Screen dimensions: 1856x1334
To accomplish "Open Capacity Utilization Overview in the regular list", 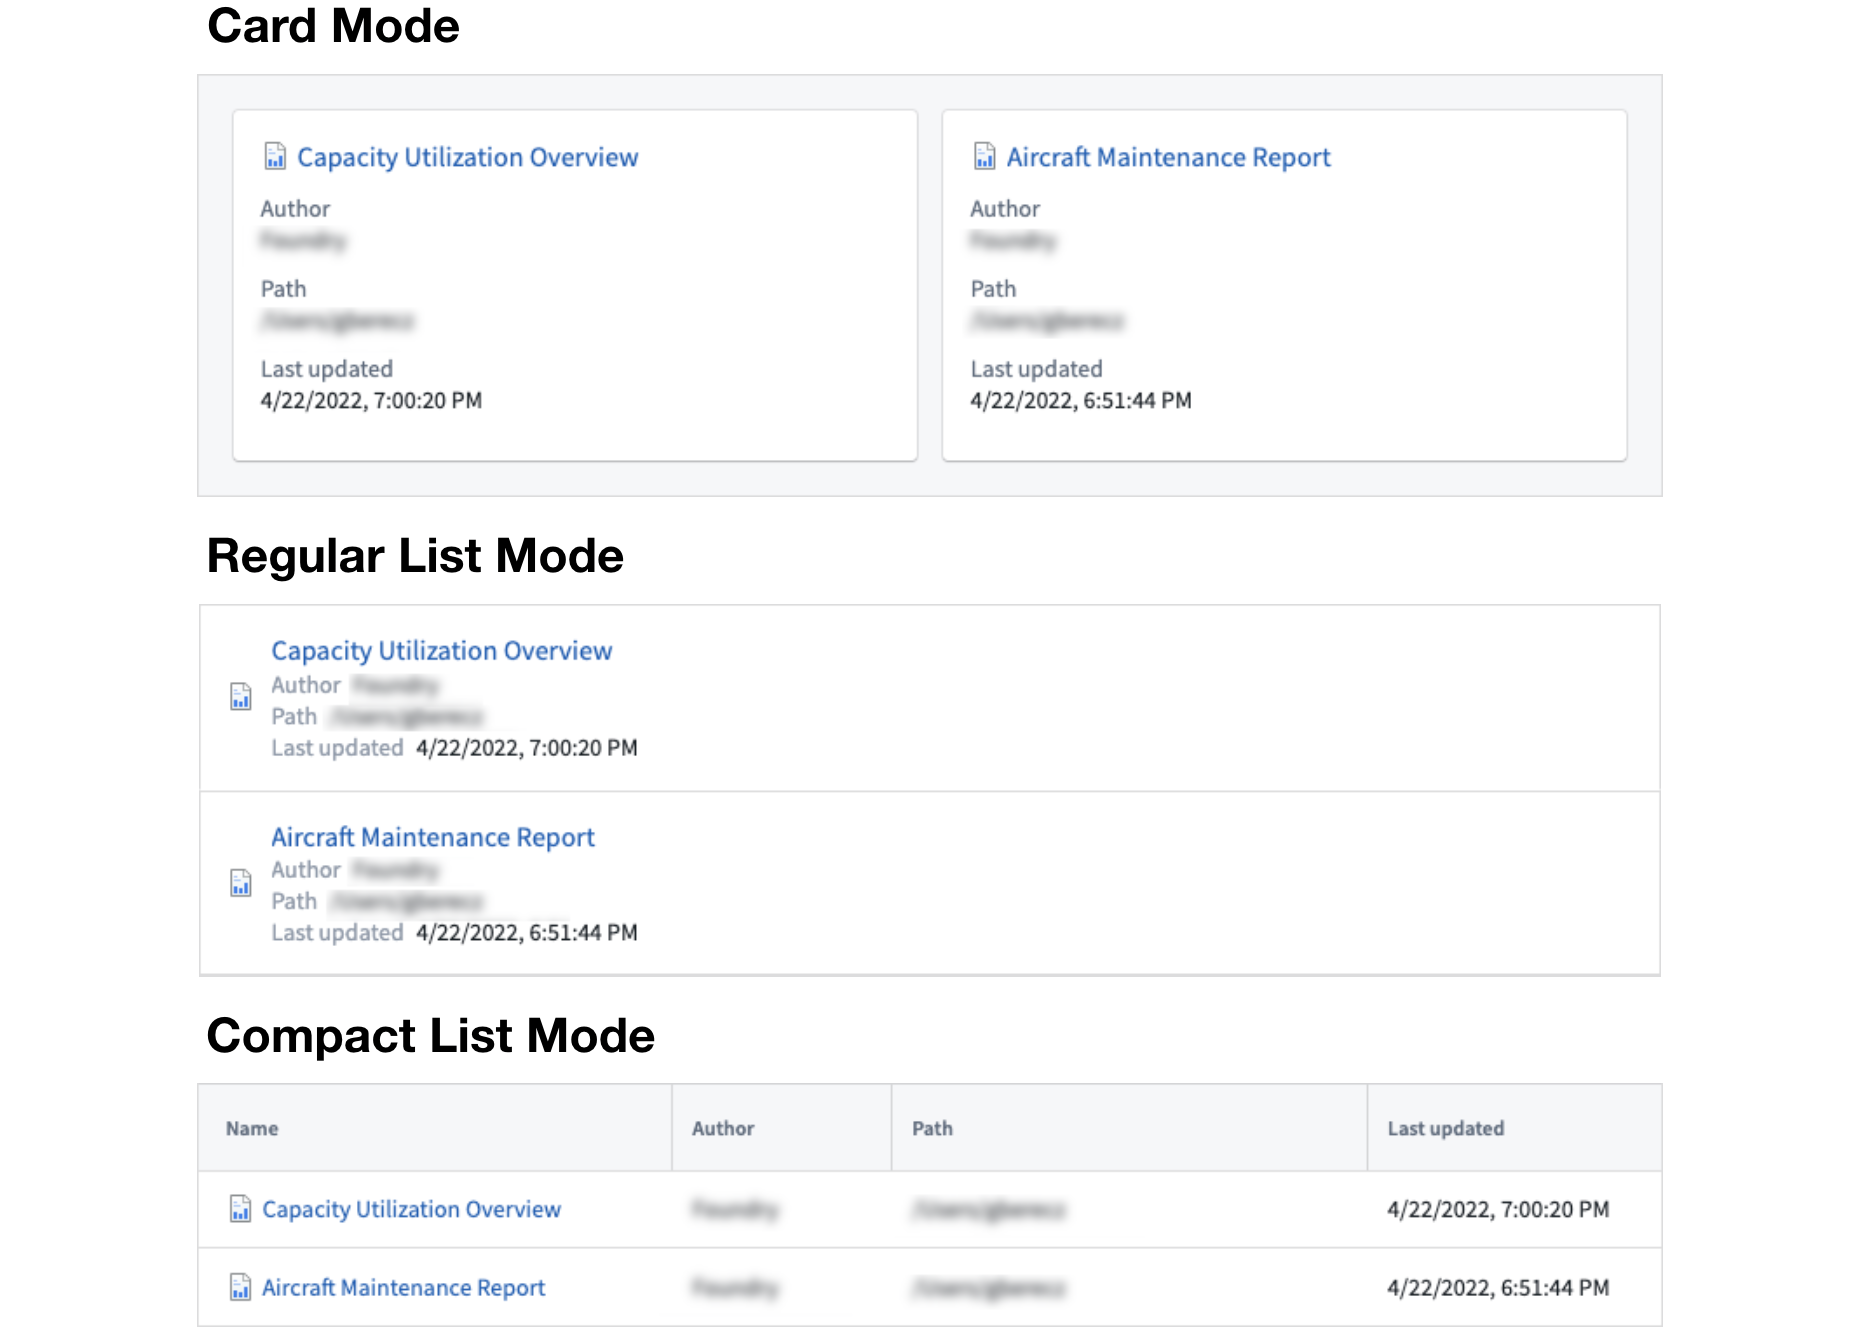I will tap(441, 651).
